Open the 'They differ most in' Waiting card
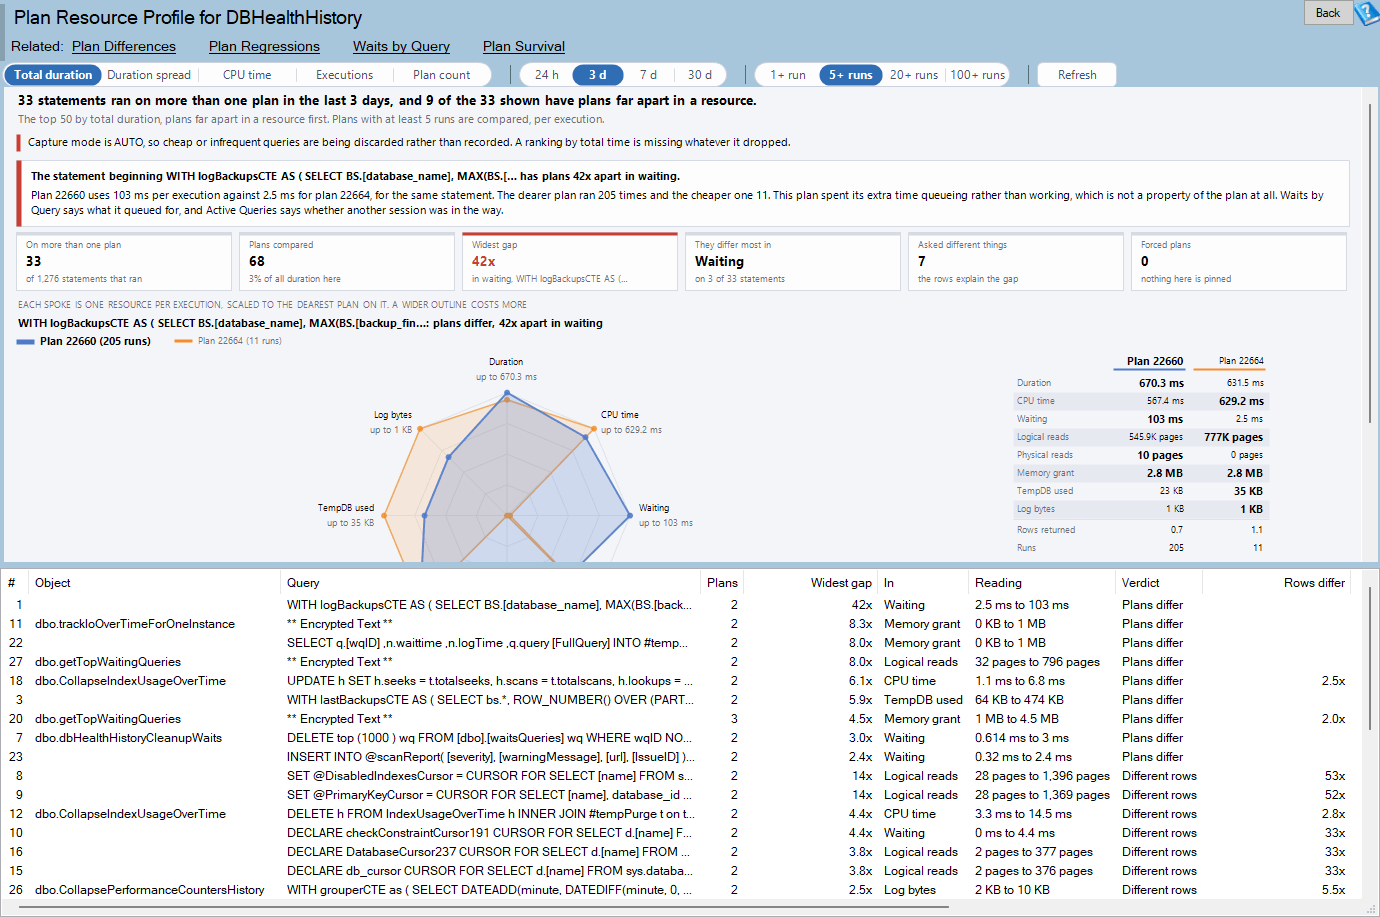 (x=793, y=262)
